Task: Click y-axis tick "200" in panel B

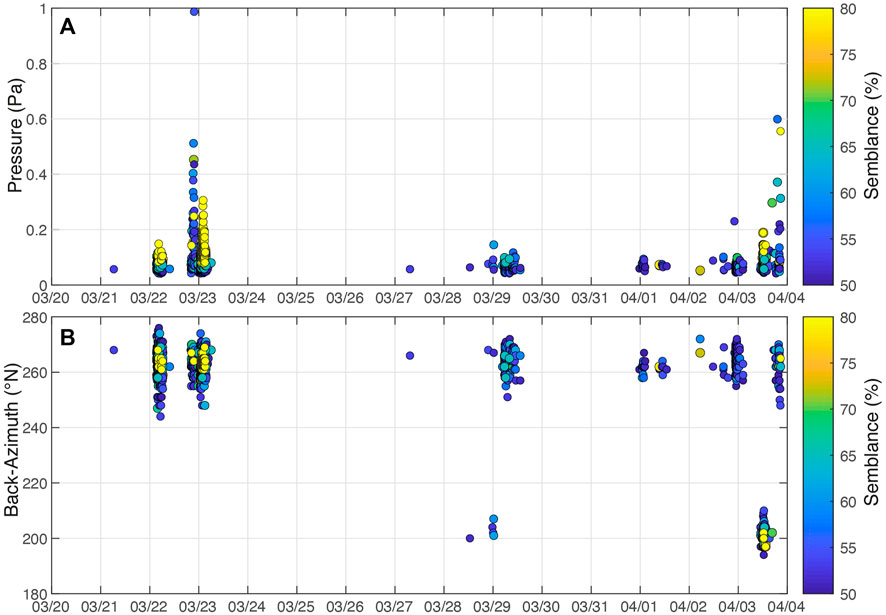Action: pyautogui.click(x=33, y=539)
